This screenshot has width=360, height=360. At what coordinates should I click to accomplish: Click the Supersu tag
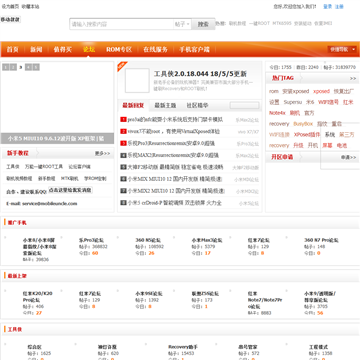(x=293, y=102)
